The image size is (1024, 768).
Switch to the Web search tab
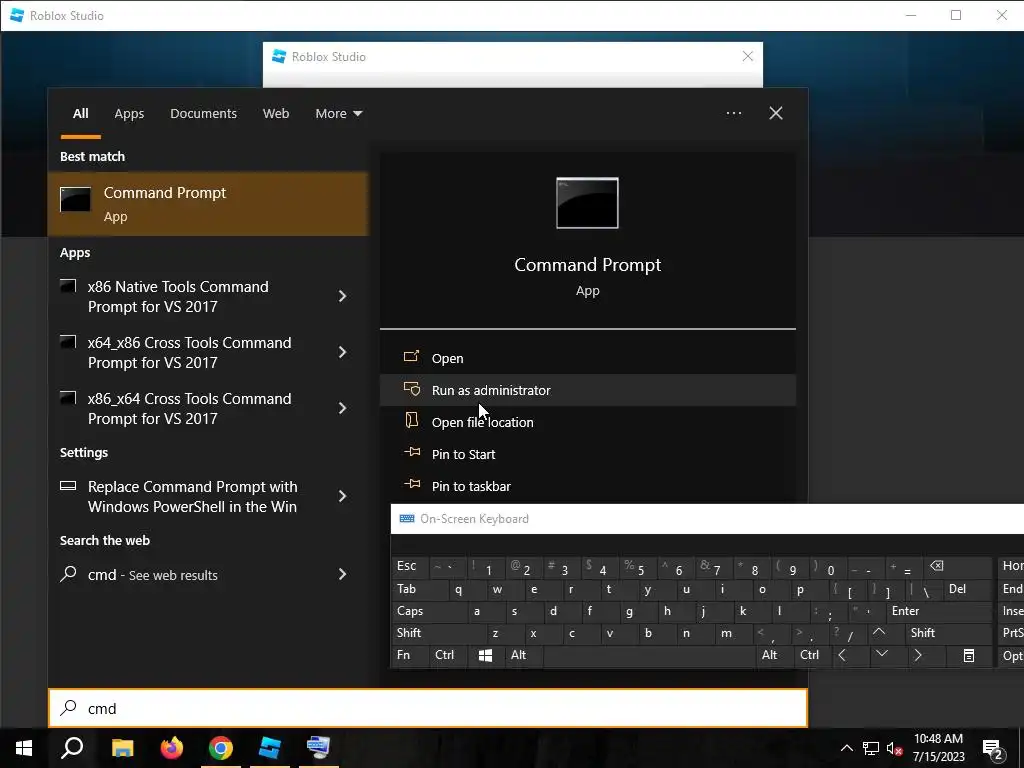click(276, 114)
